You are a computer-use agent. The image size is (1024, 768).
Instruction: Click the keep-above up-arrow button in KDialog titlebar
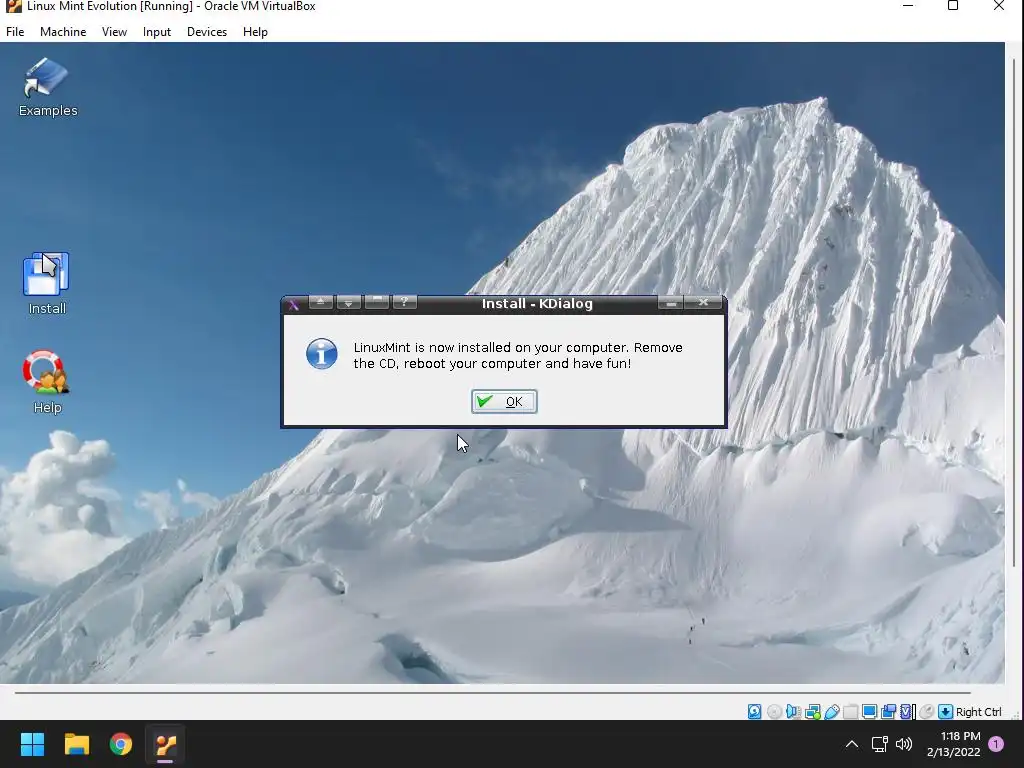click(x=321, y=302)
